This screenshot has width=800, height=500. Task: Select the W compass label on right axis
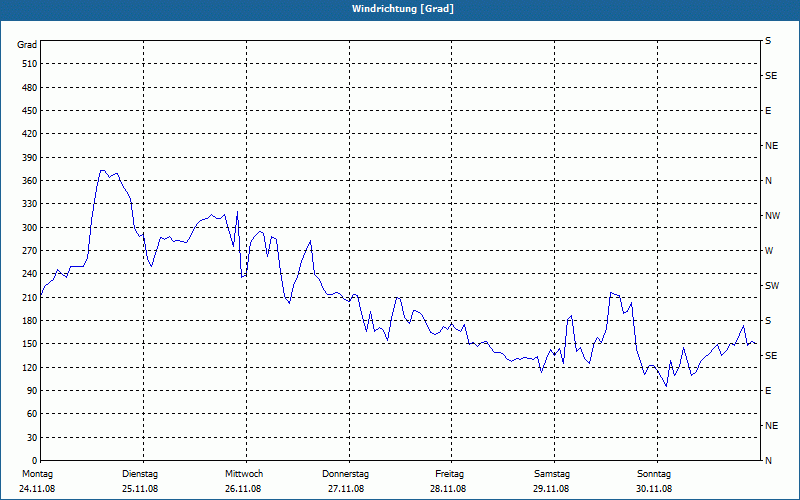[769, 251]
